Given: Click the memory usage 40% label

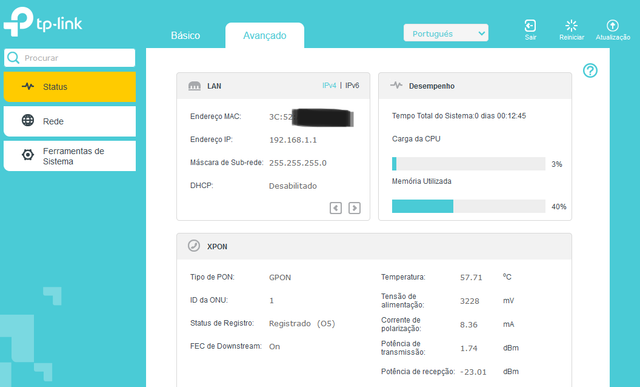Looking at the screenshot, I should (x=559, y=207).
